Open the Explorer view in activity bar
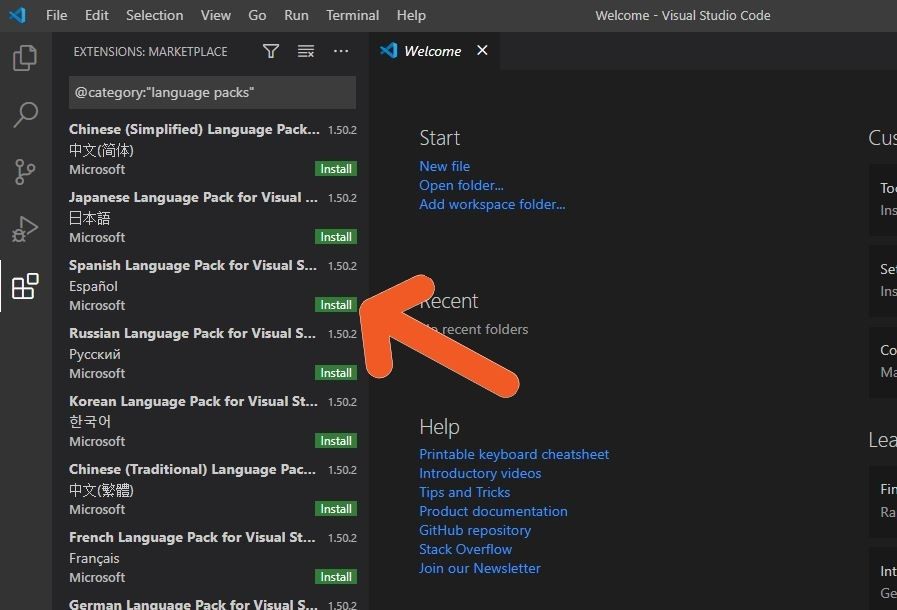897x610 pixels. (25, 58)
